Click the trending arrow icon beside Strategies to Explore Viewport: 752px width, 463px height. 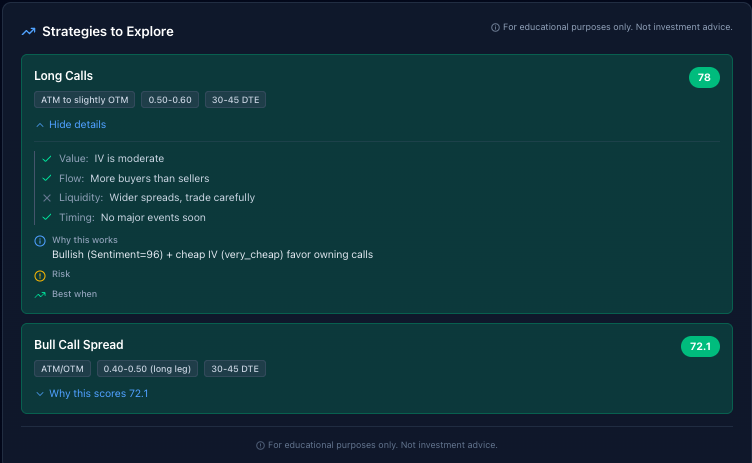coord(28,32)
